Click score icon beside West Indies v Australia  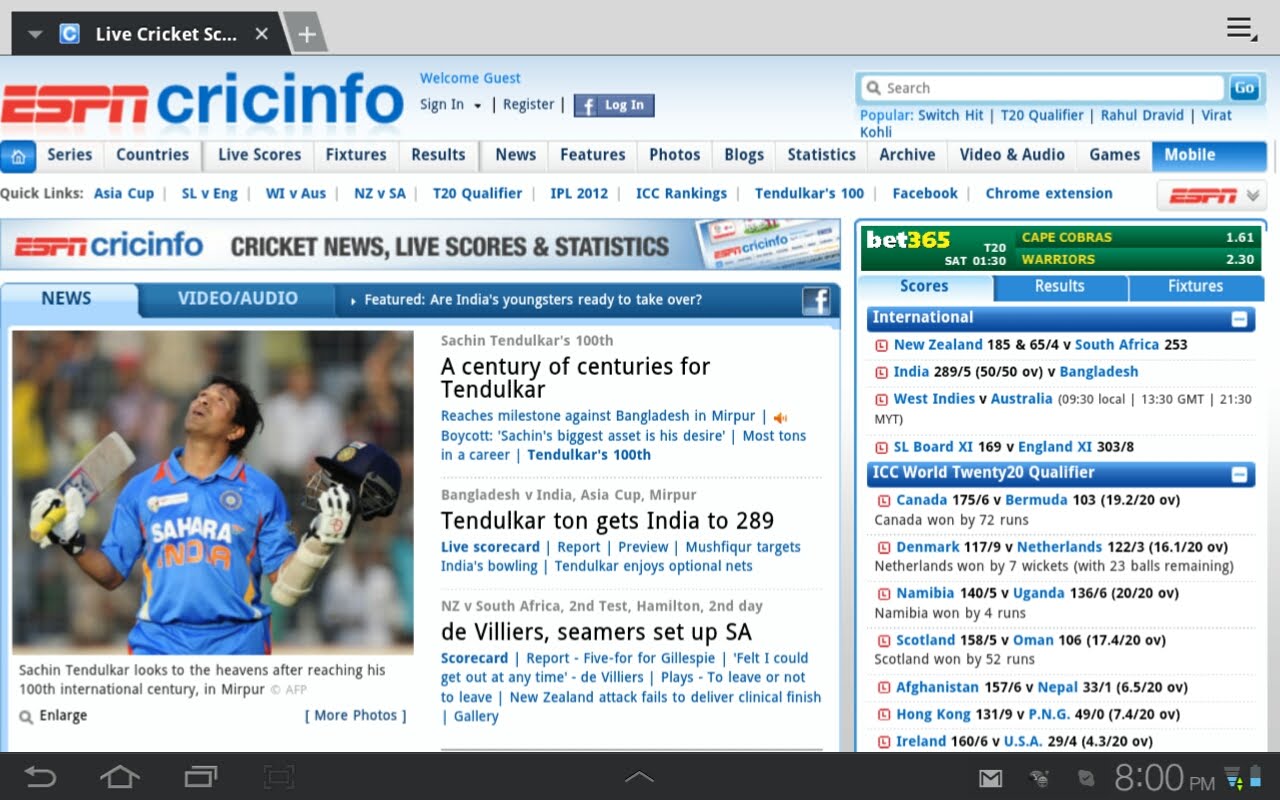coord(882,399)
